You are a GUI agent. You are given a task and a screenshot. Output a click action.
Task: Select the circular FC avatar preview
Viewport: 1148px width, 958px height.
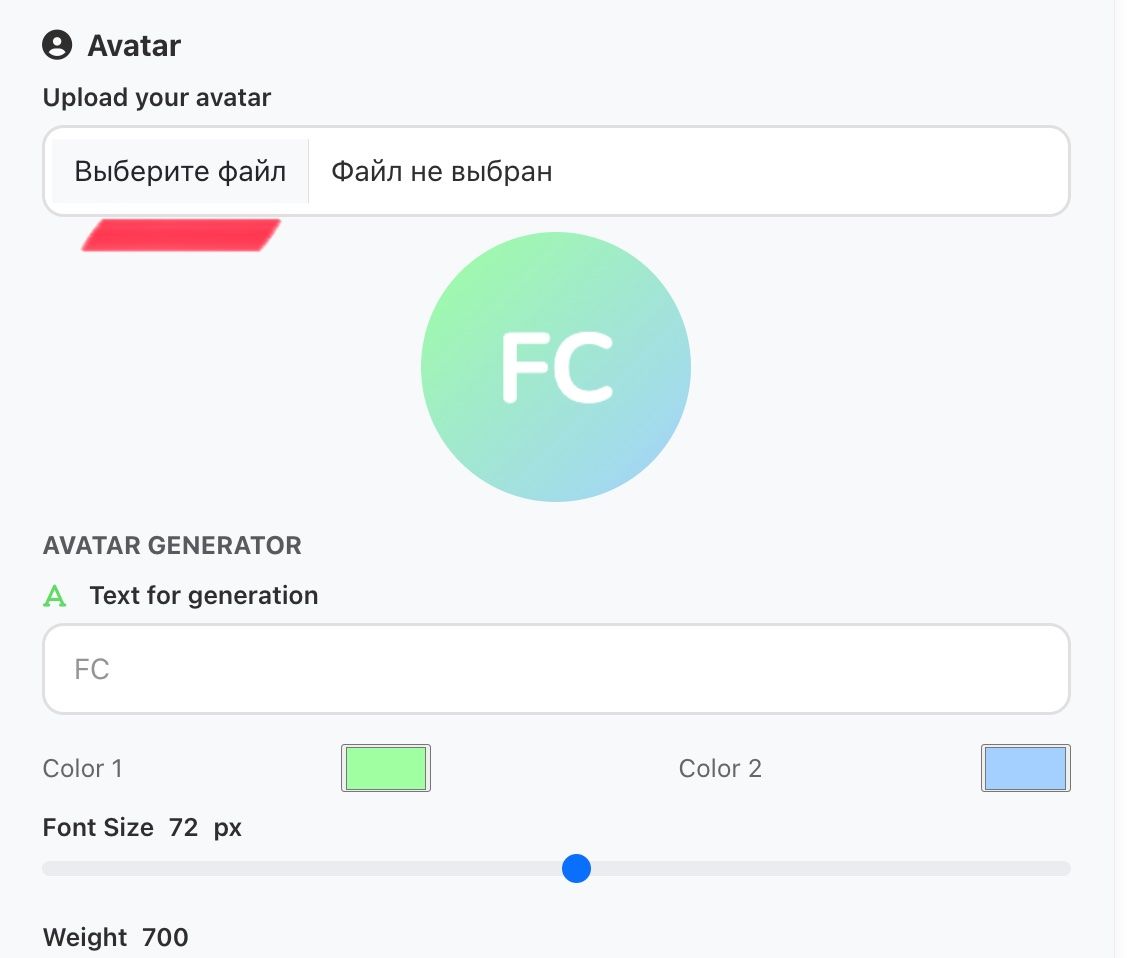[x=555, y=366]
